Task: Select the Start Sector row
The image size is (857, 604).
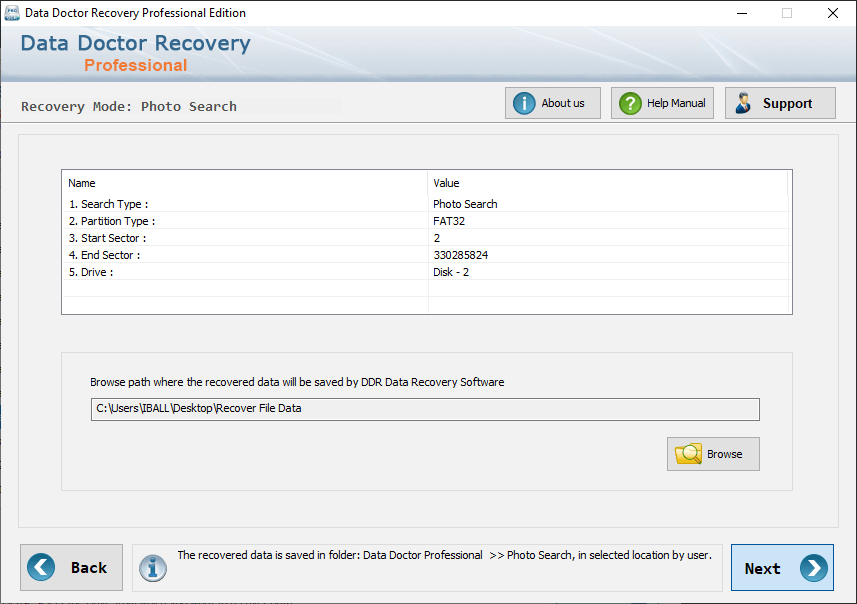Action: [426, 238]
